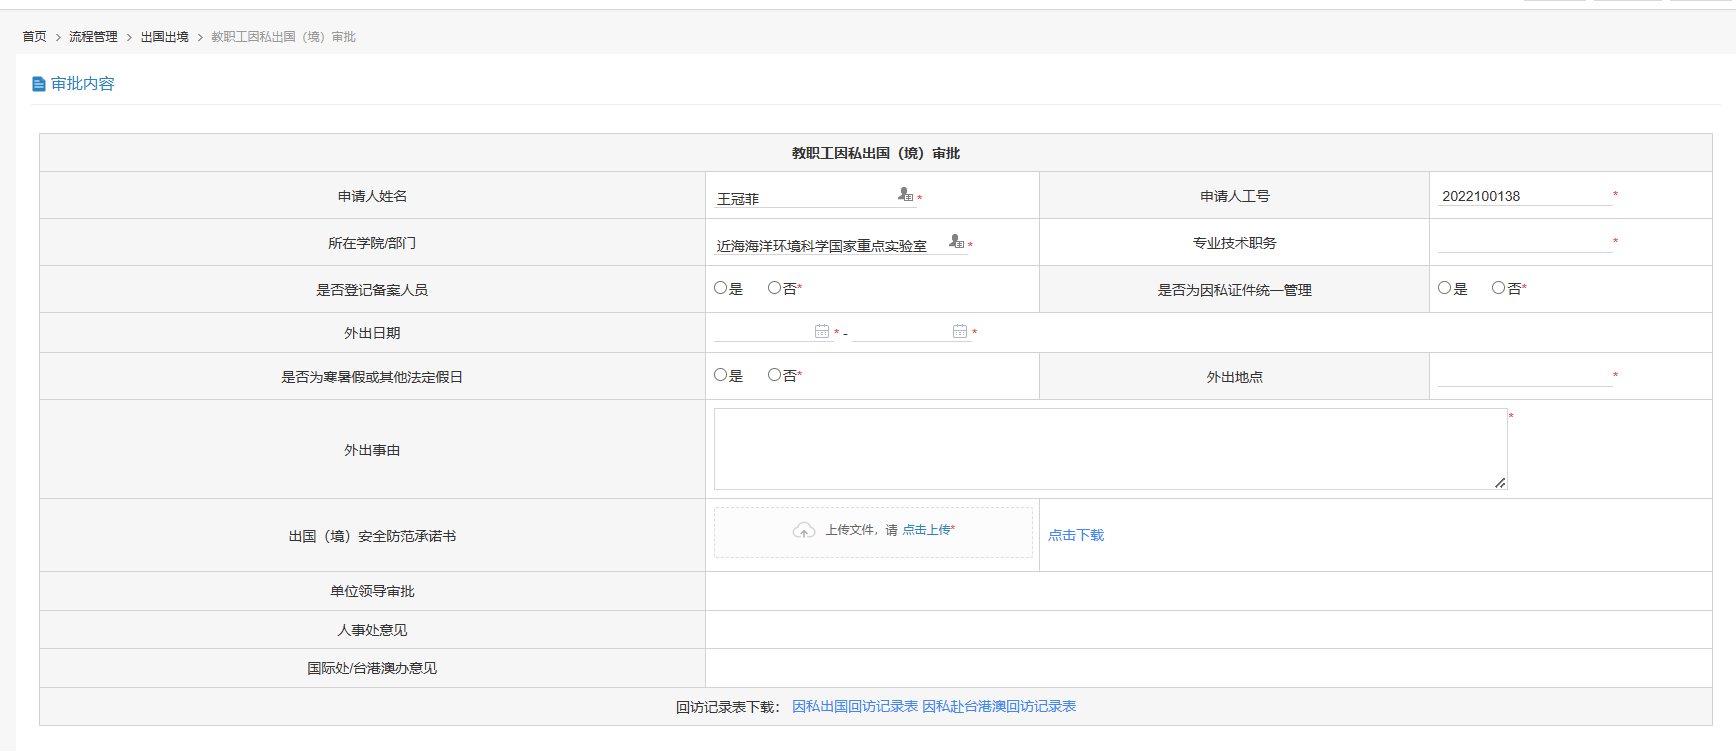Click the cloud upload icon
The width and height of the screenshot is (1736, 751).
[804, 531]
